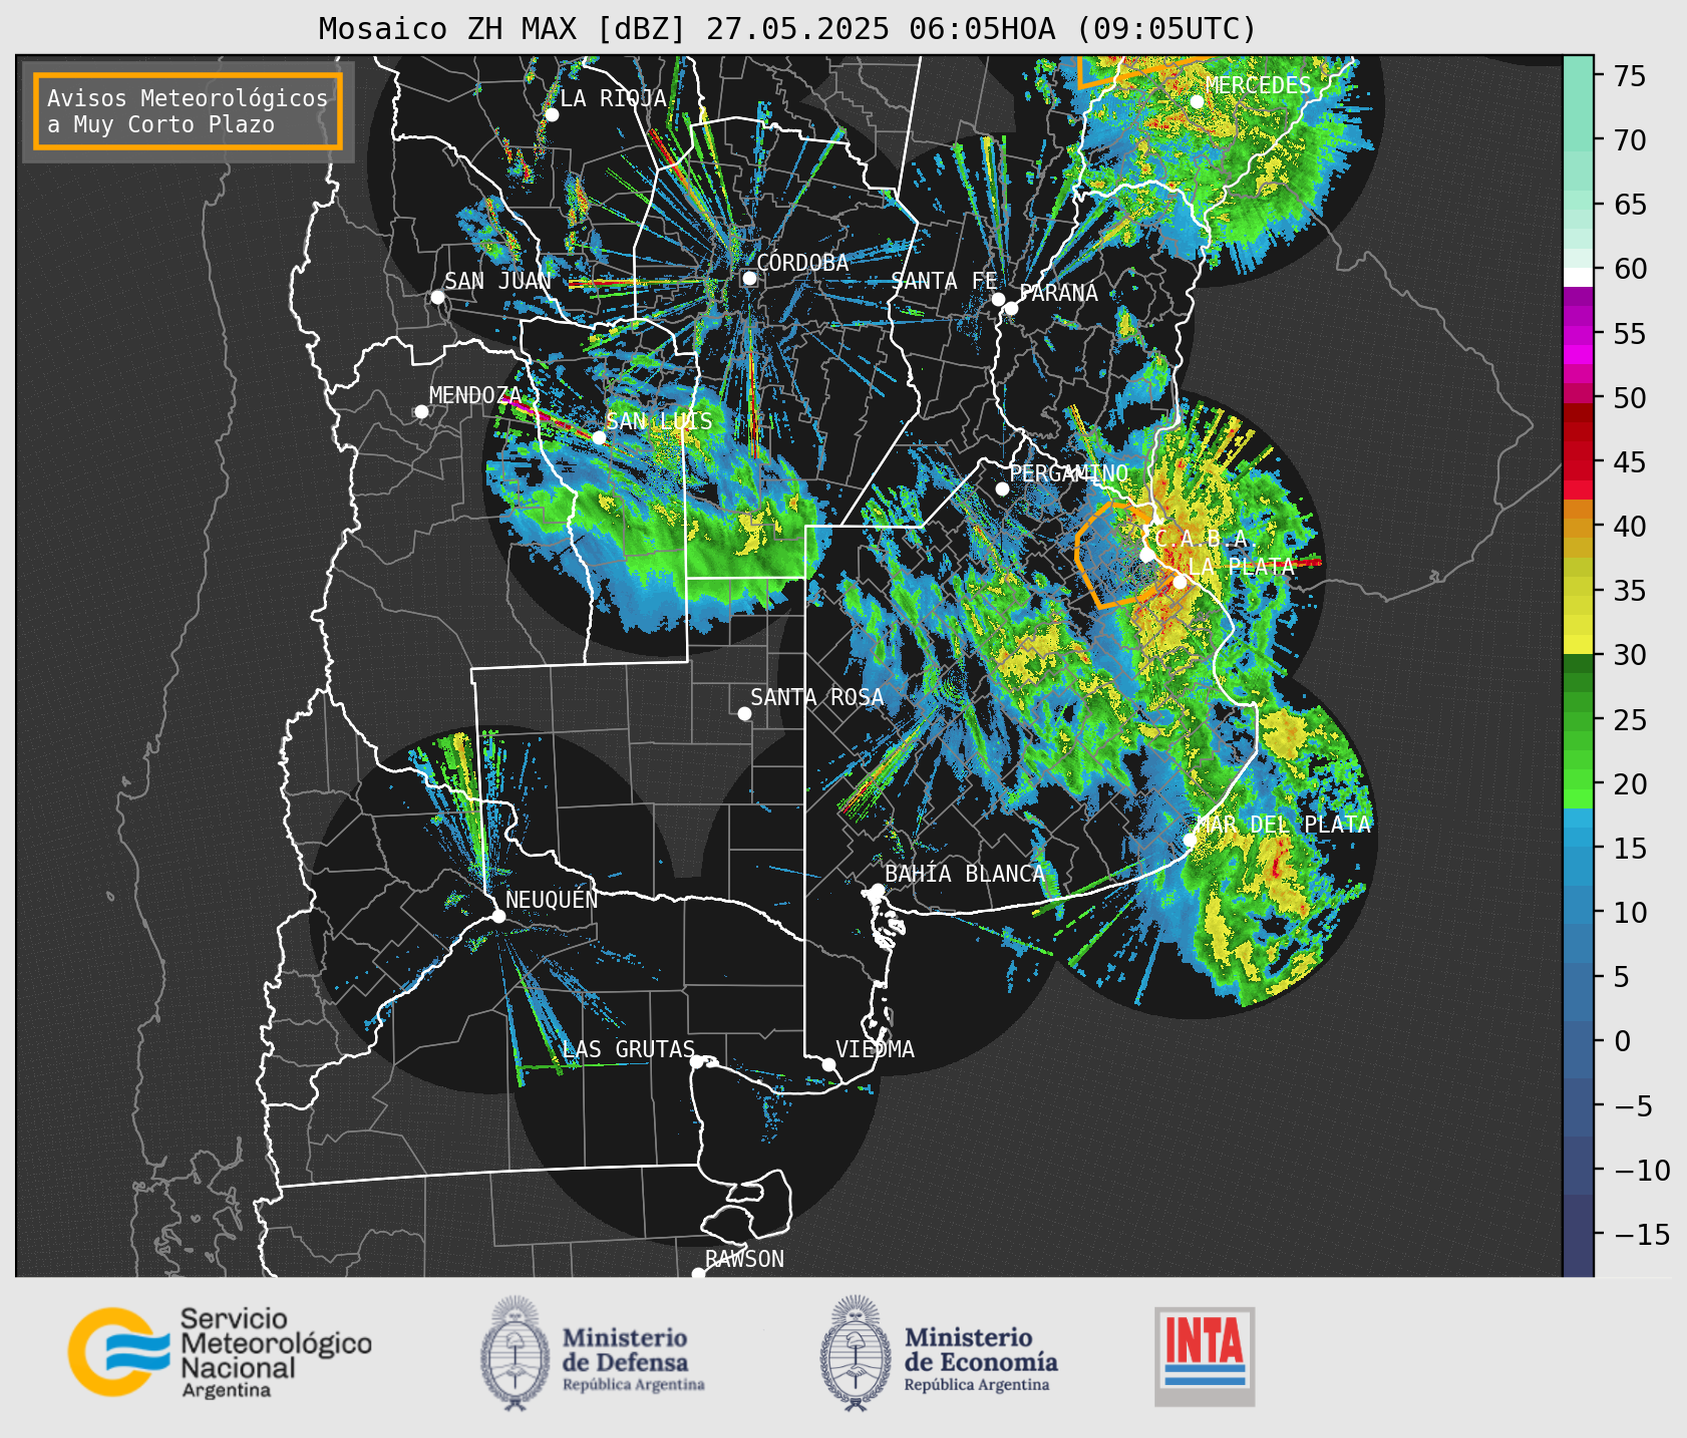Click the LA RIOJA city marker dot
1687x1438 pixels.
[551, 114]
